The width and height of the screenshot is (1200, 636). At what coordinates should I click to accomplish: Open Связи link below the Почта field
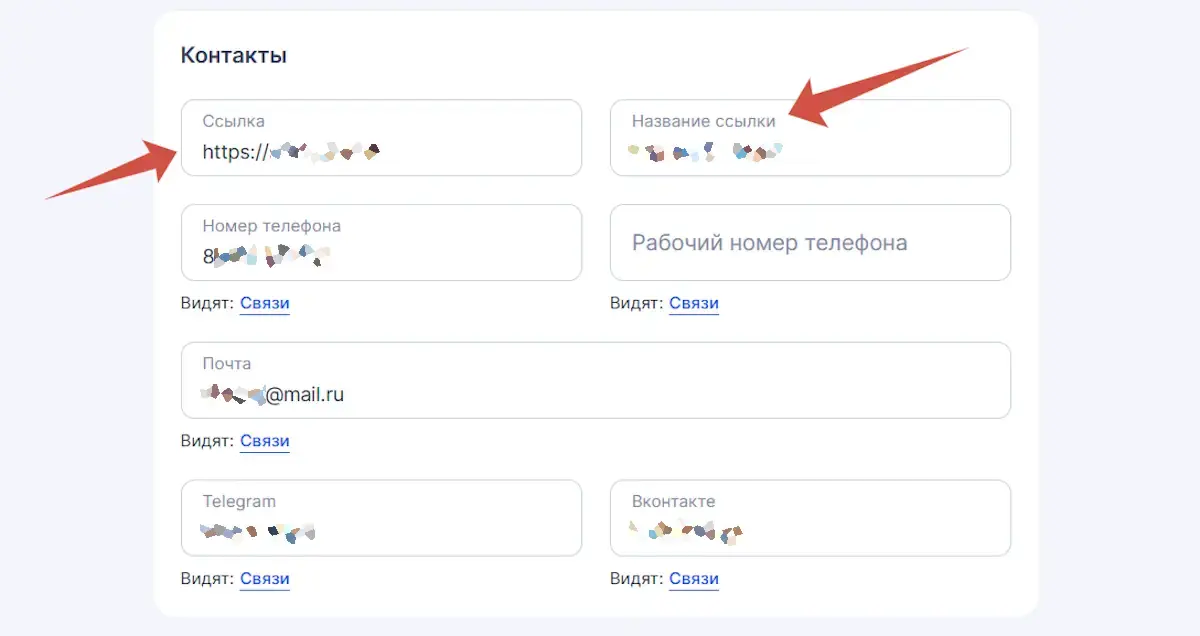pos(264,441)
